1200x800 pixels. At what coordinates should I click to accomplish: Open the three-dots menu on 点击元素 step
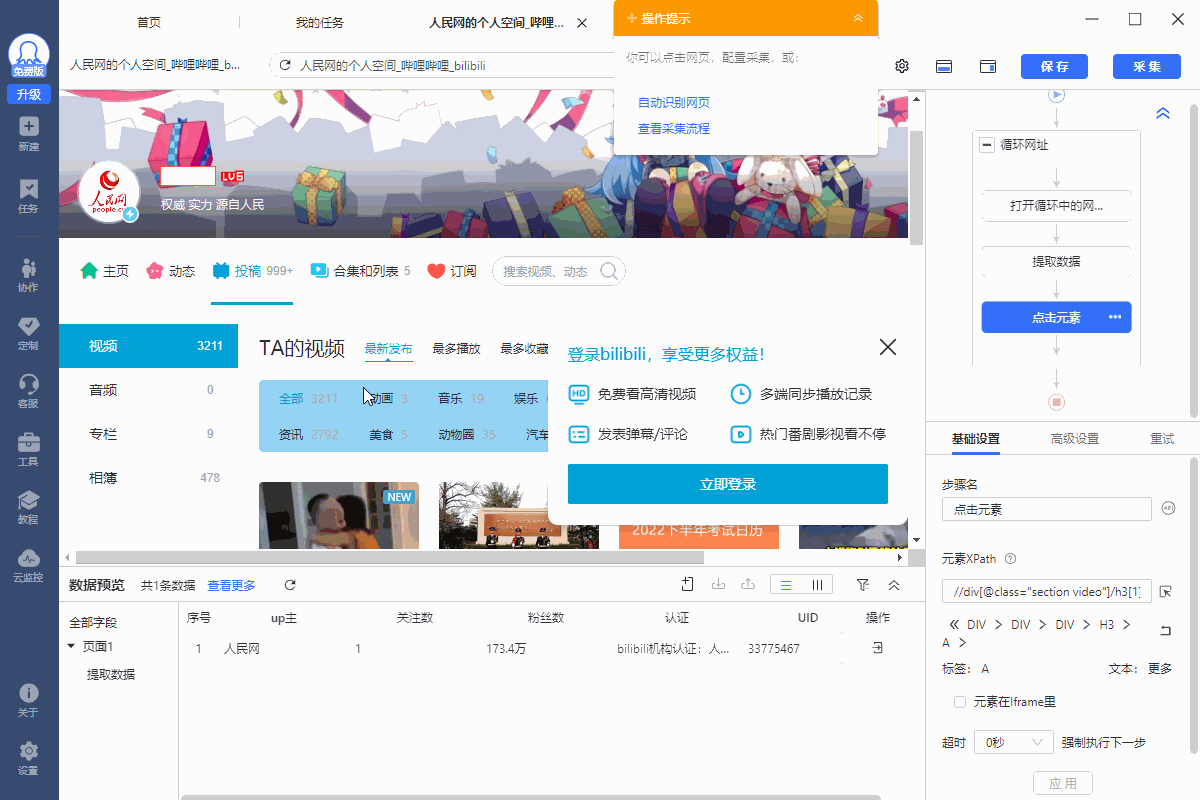1115,317
